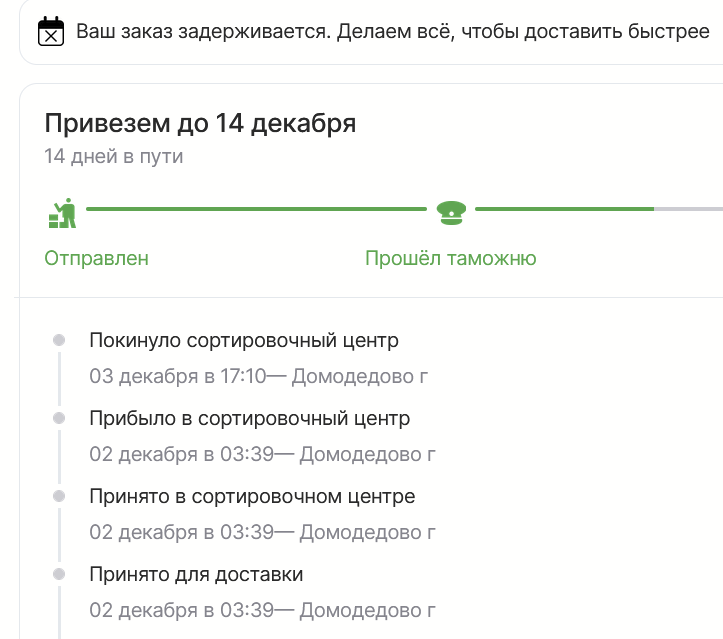Click the 'Ваш заказ задерживается' notification banner

click(378, 31)
